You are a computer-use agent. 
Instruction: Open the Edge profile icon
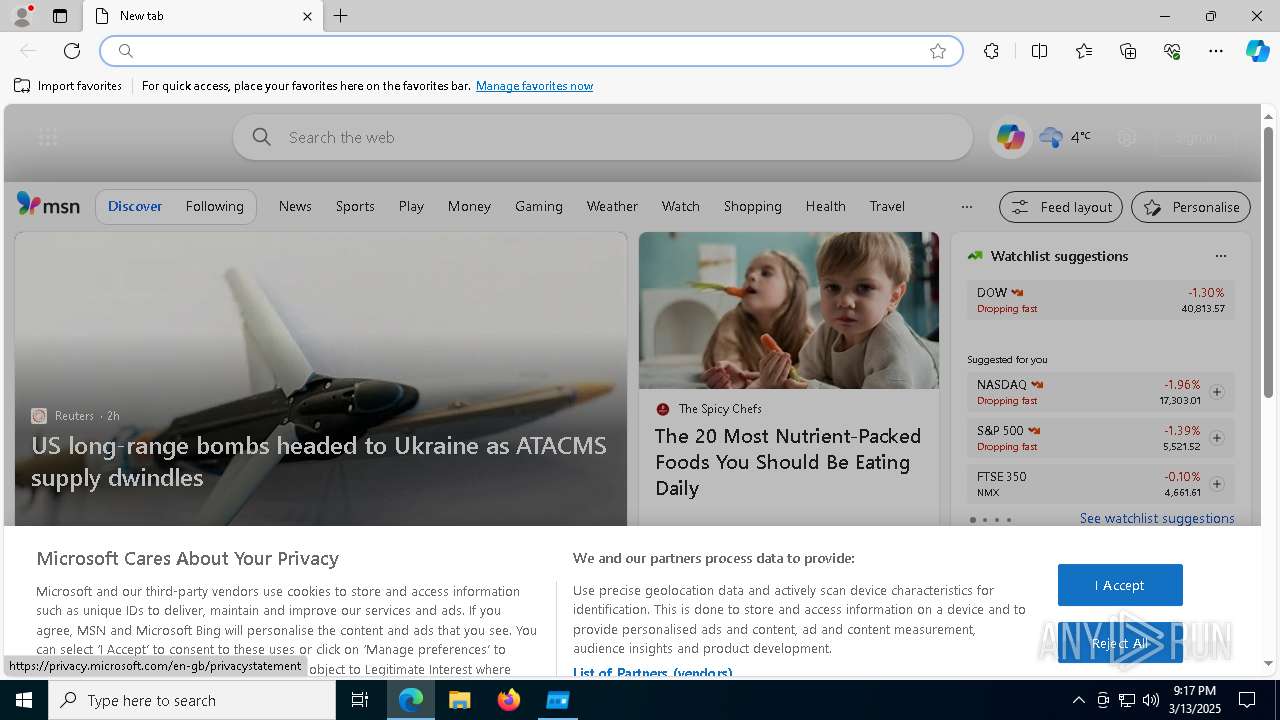pyautogui.click(x=21, y=16)
